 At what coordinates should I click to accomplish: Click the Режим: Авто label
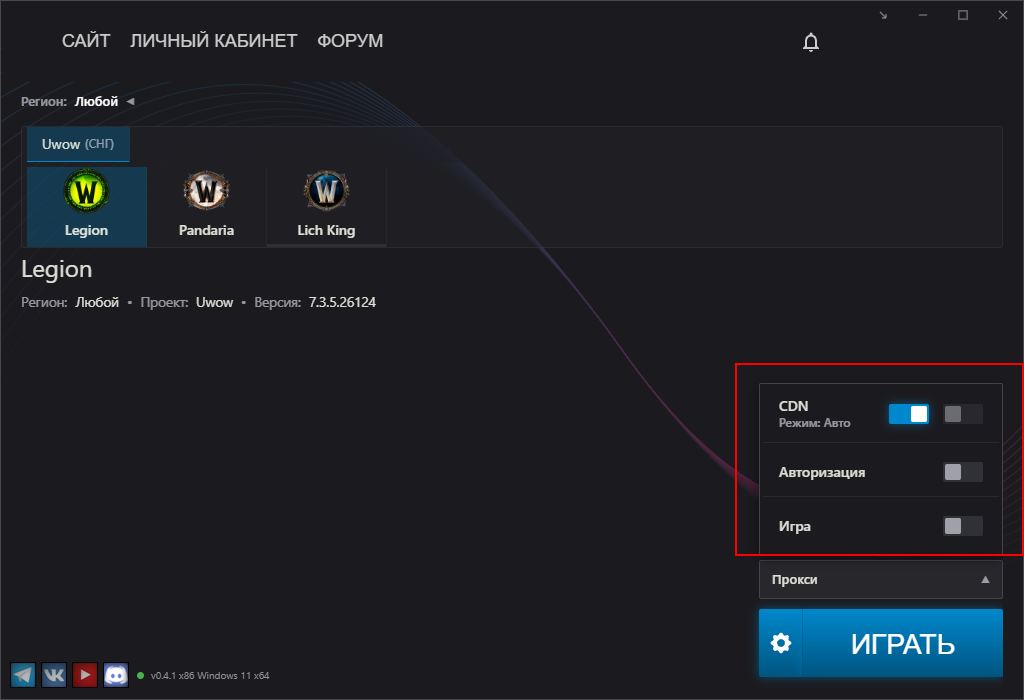click(814, 423)
